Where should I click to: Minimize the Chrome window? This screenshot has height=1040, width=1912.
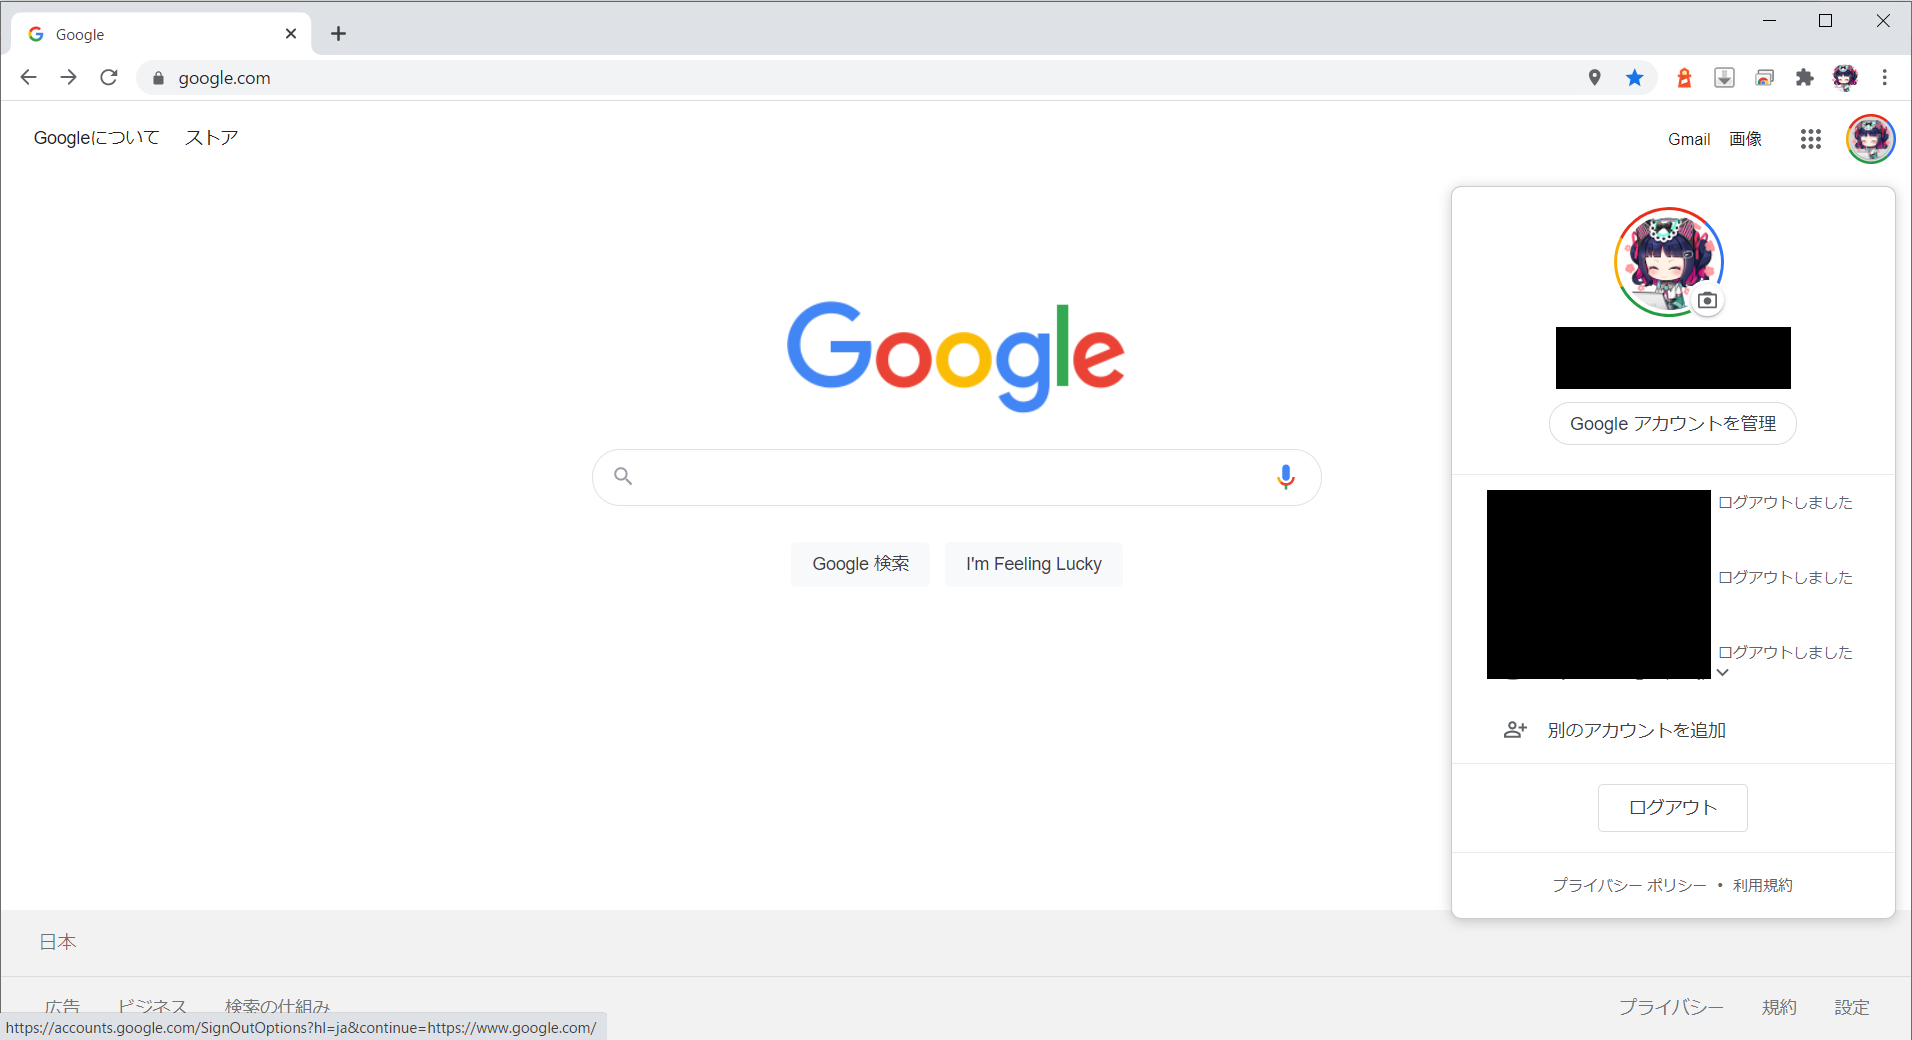1769,21
